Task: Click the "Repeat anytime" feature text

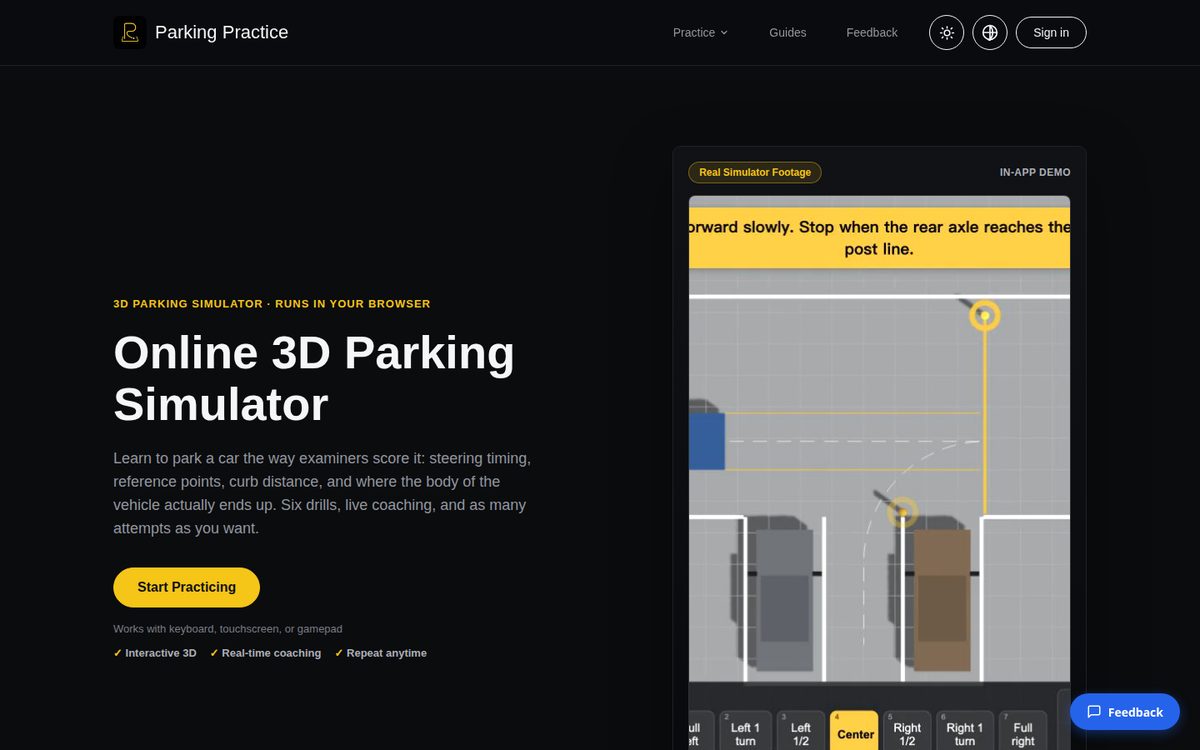Action: (386, 653)
